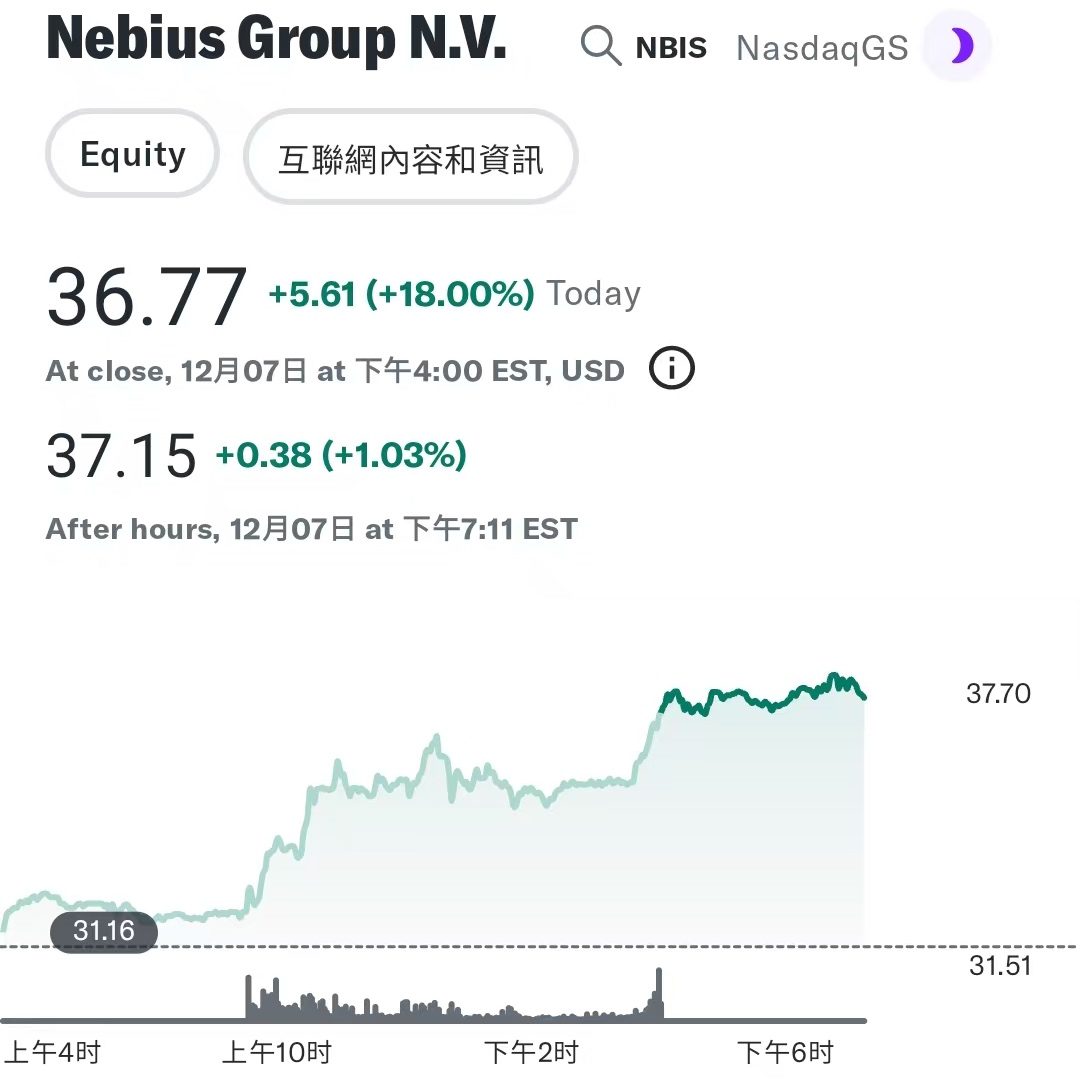
Task: Select the 下午6时 time axis label
Action: [x=786, y=1052]
